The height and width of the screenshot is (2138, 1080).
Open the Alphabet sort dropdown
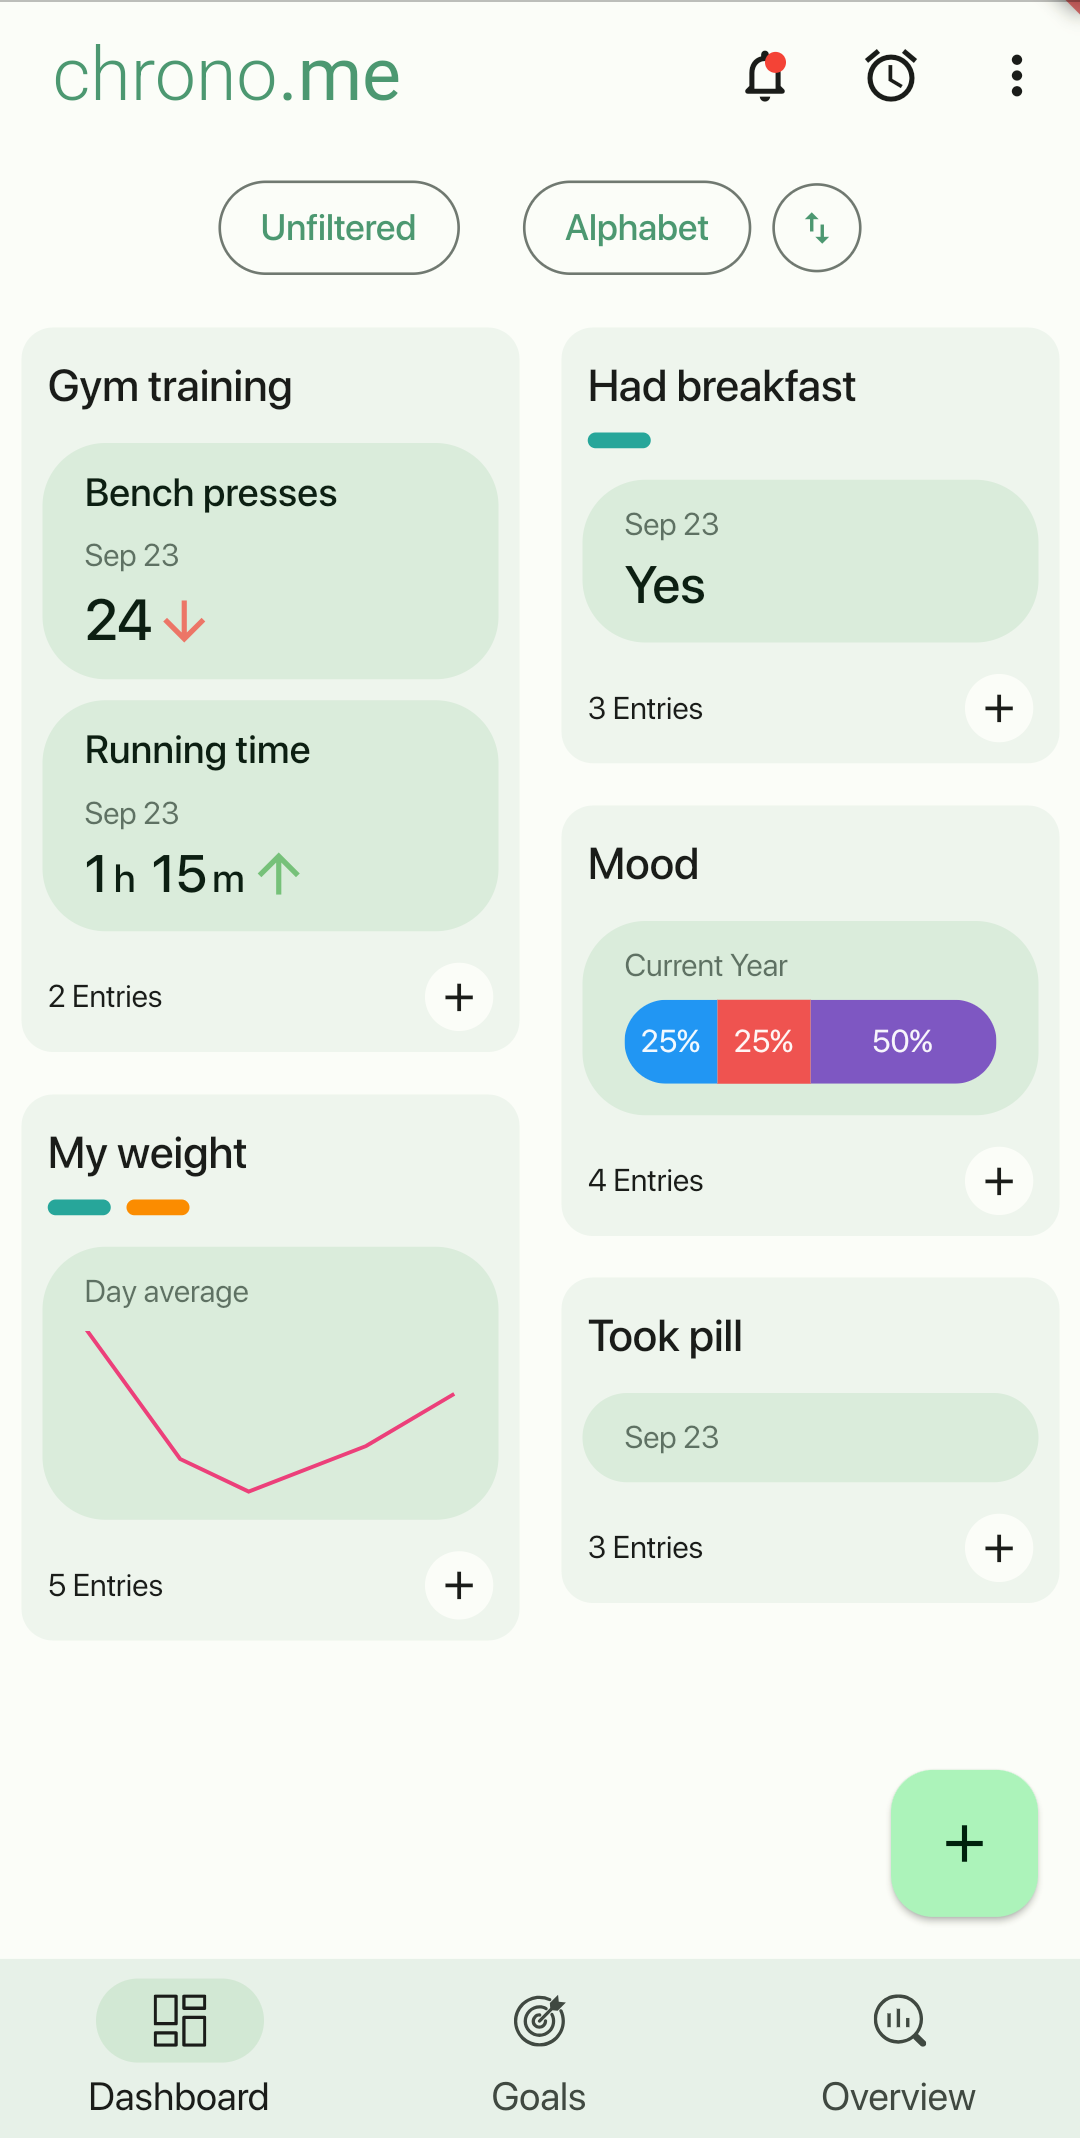coord(637,228)
